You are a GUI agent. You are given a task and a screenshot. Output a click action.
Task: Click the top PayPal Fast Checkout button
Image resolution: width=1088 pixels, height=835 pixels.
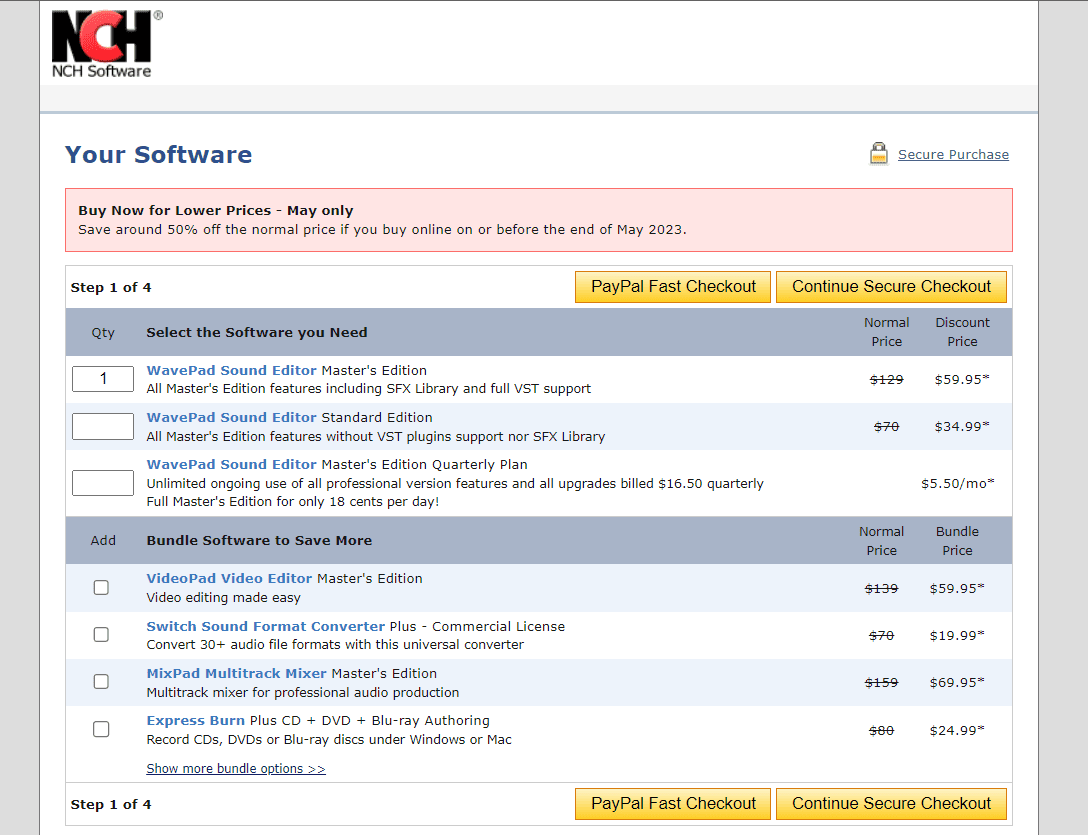[x=673, y=287]
